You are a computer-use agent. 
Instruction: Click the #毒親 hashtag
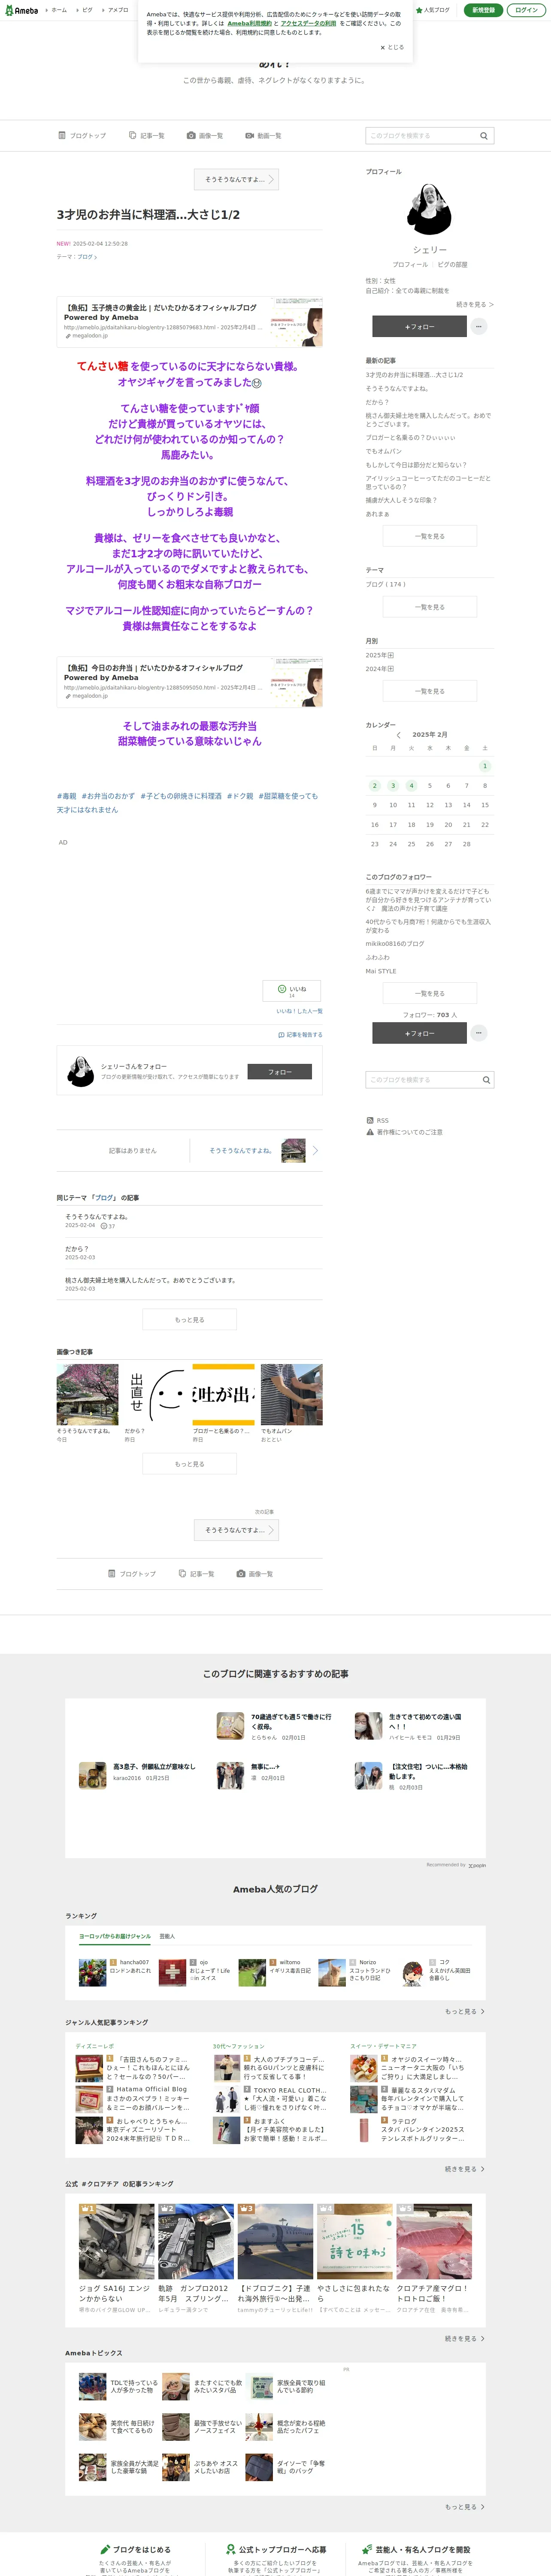66,796
